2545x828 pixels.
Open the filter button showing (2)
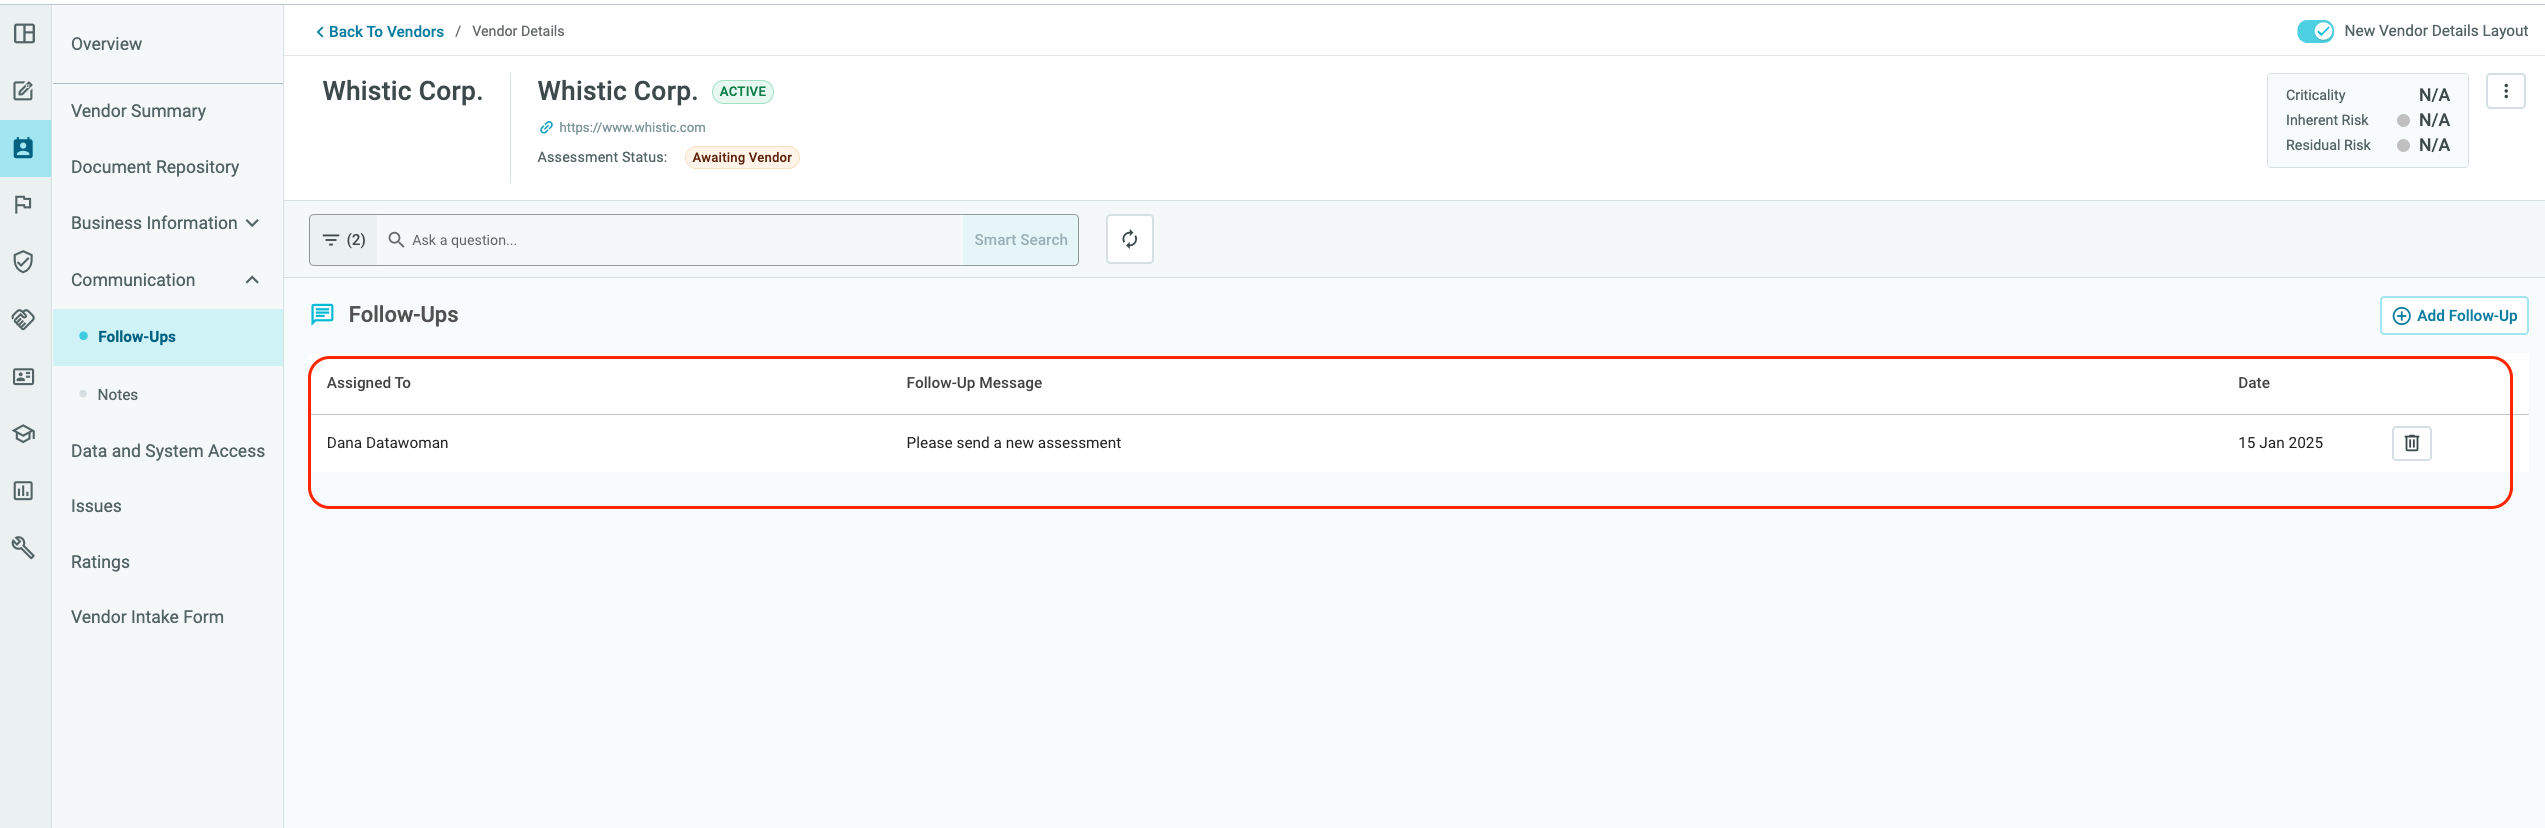344,240
